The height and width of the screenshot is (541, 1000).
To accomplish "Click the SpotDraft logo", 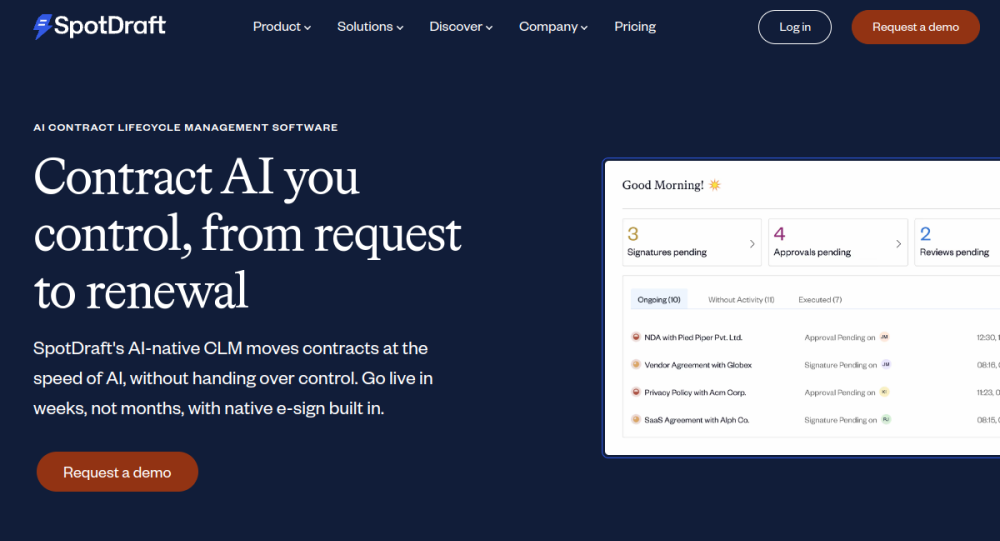I will pos(99,26).
